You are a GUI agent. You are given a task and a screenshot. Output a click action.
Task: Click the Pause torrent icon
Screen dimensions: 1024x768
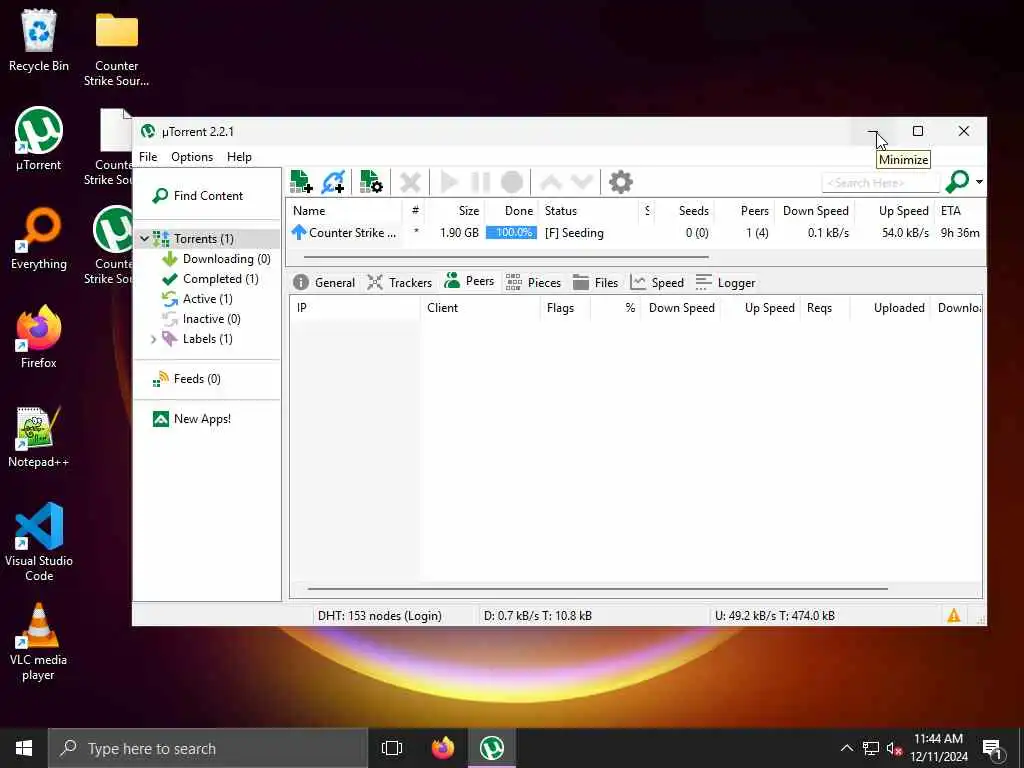[x=481, y=182]
